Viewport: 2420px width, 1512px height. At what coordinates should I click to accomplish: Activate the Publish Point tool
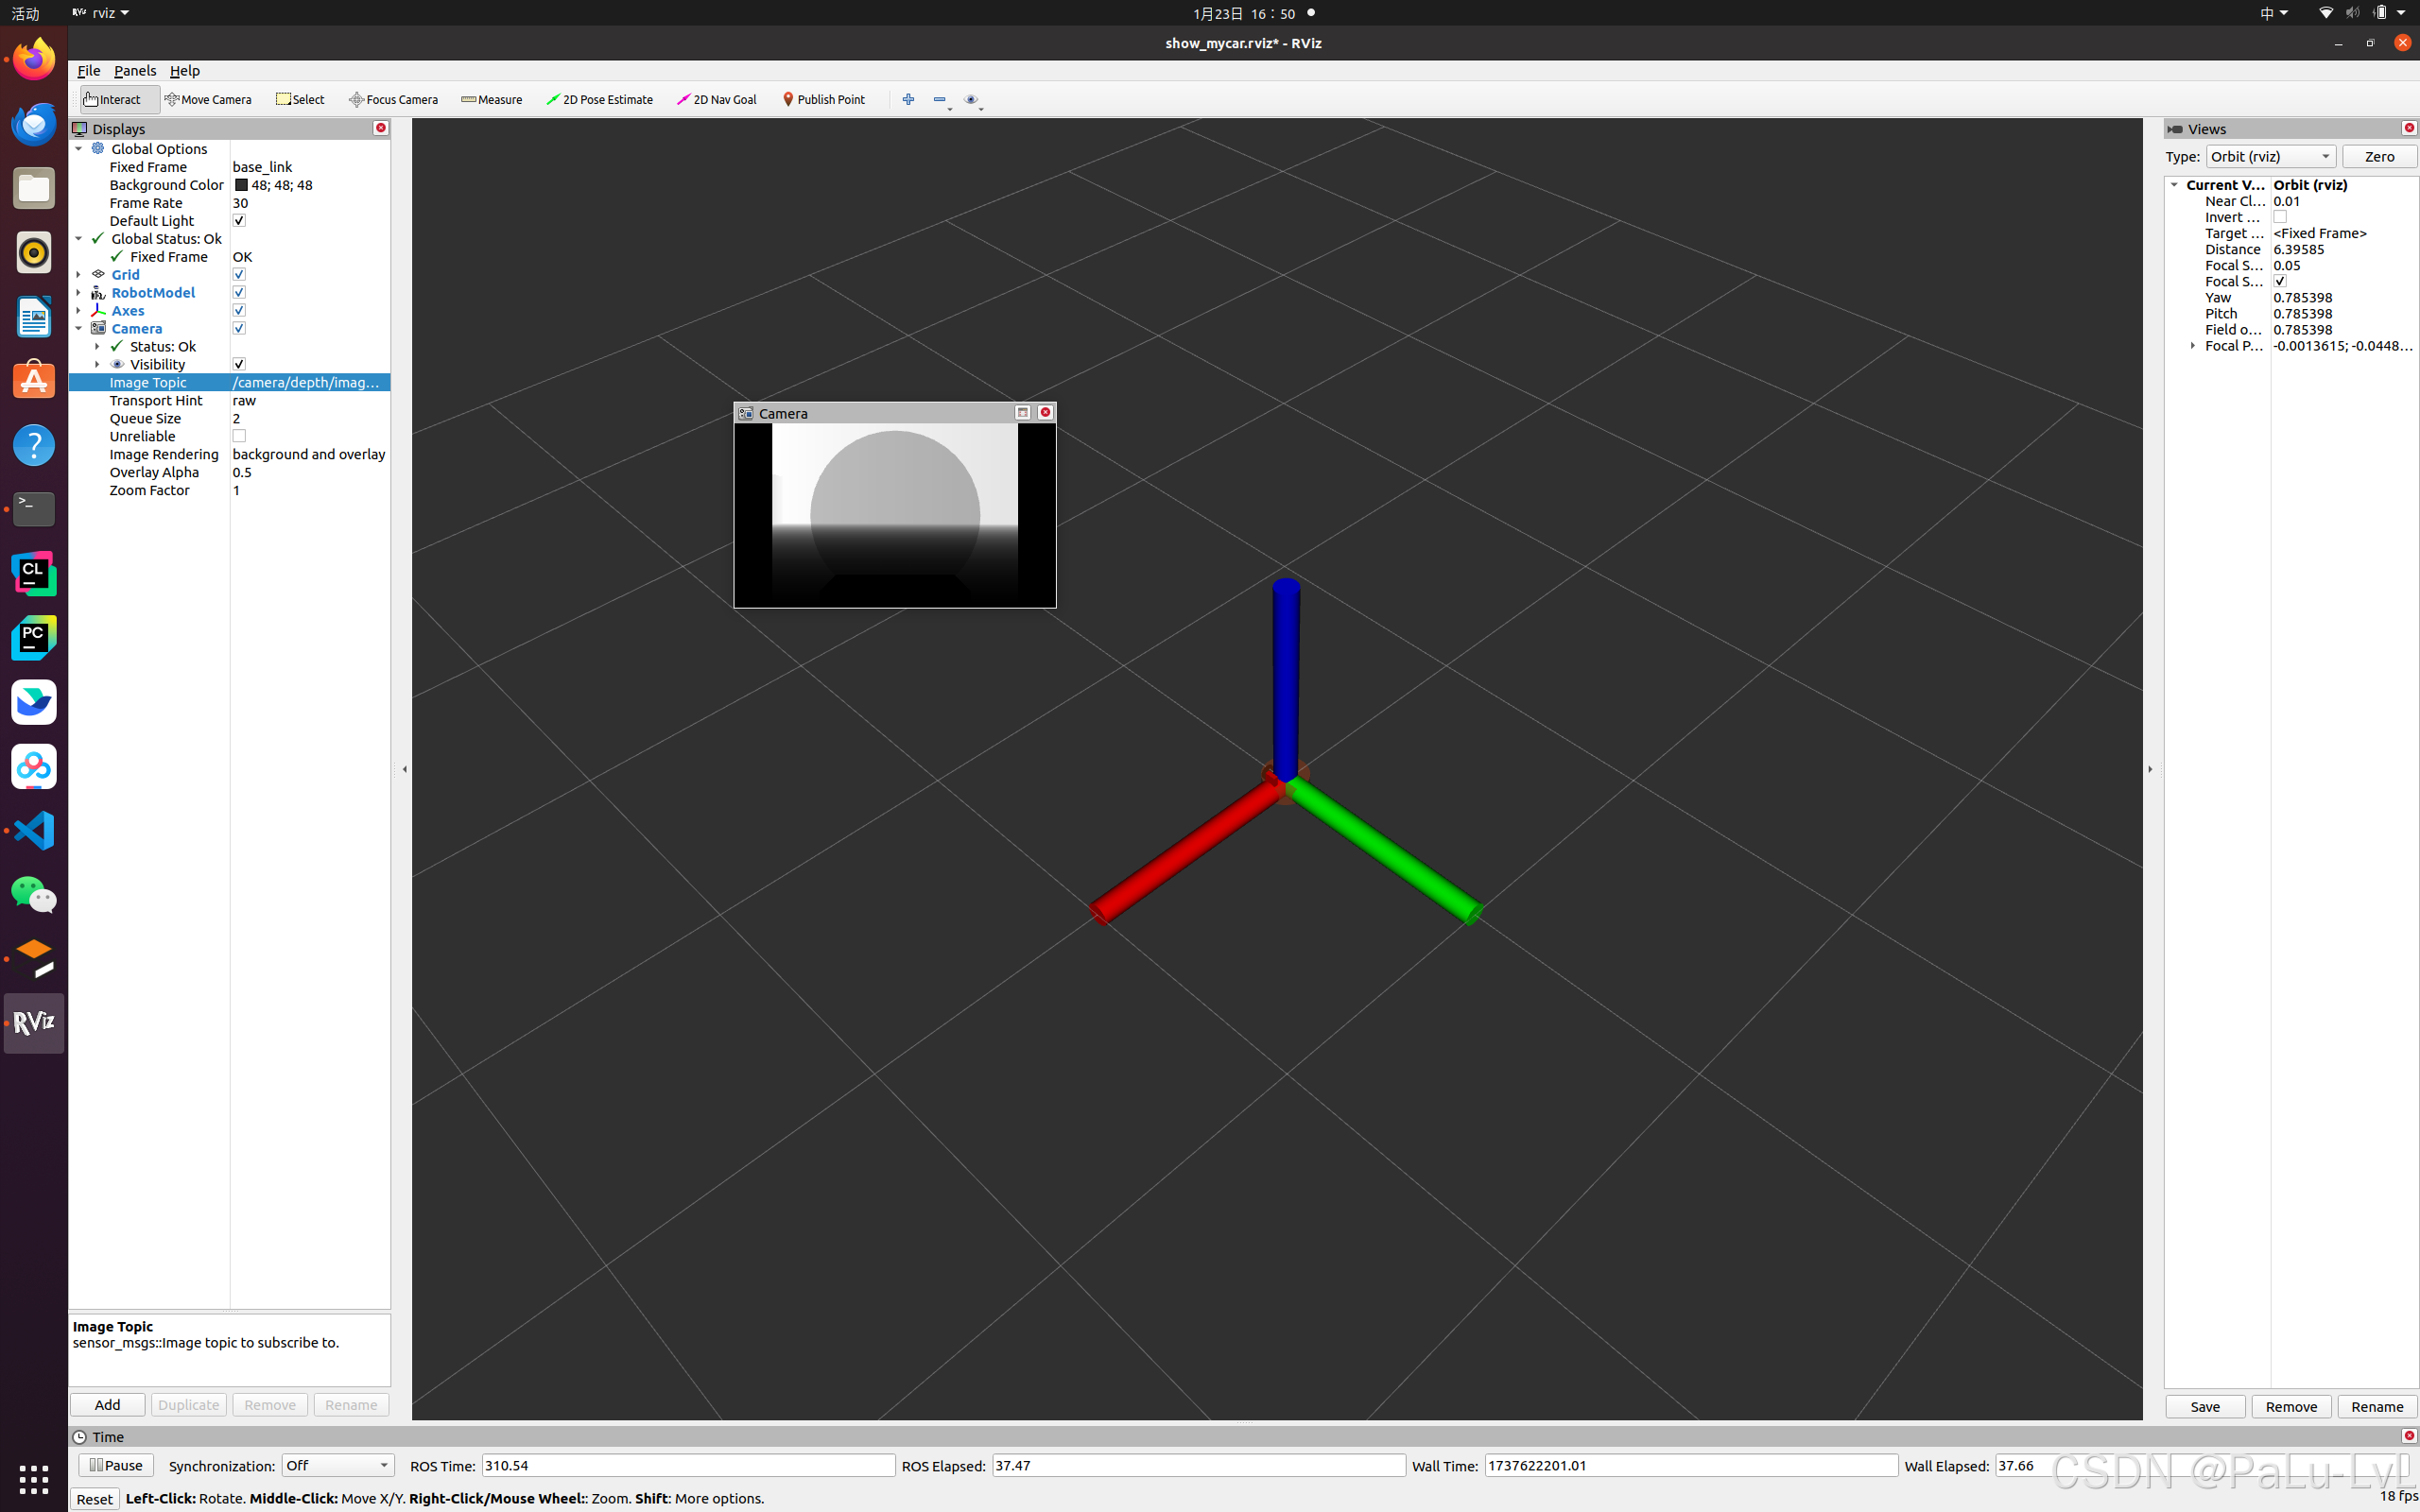click(x=823, y=99)
